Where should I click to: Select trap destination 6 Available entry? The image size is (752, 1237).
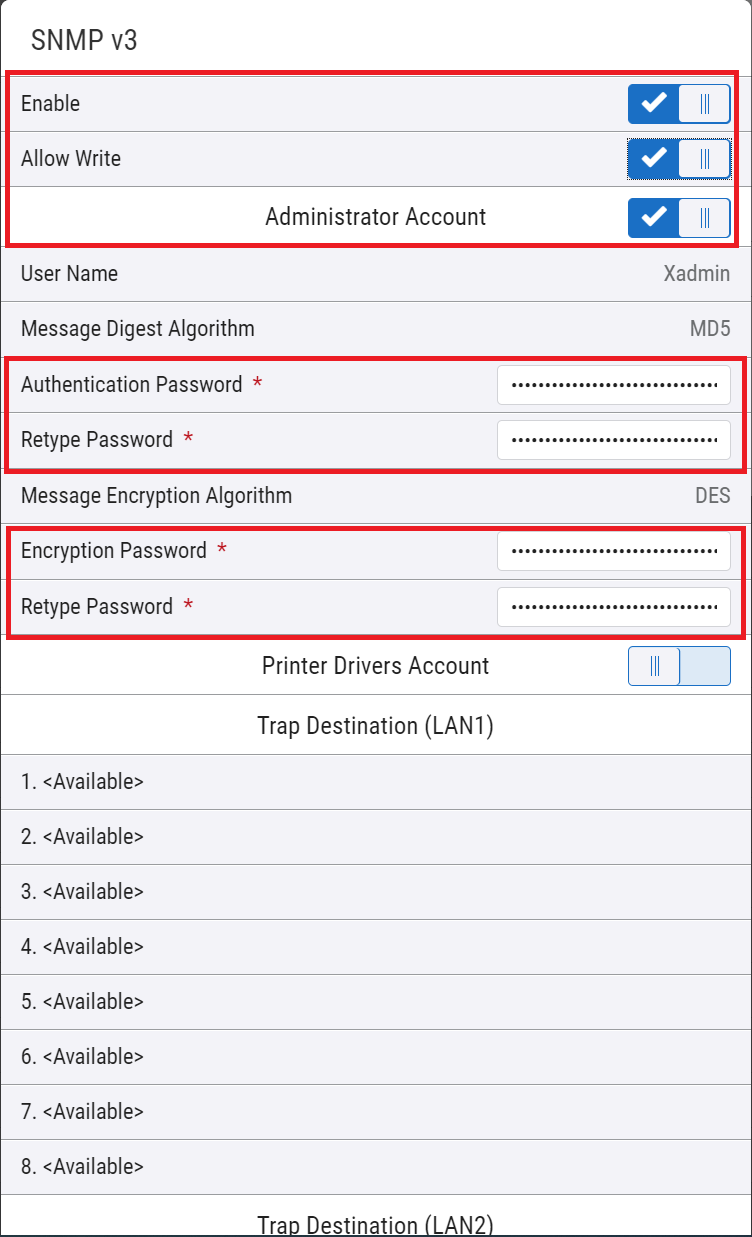point(375,1057)
